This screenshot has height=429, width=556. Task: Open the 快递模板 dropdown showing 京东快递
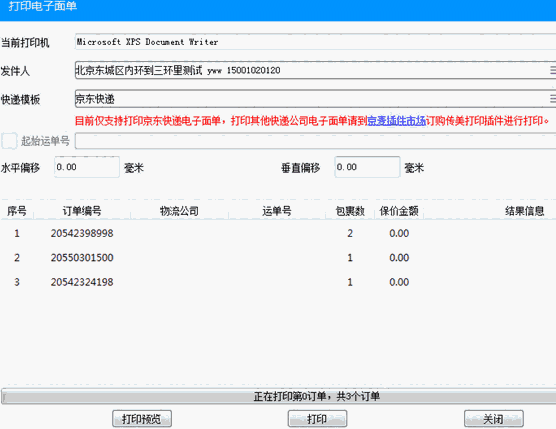pyautogui.click(x=552, y=99)
